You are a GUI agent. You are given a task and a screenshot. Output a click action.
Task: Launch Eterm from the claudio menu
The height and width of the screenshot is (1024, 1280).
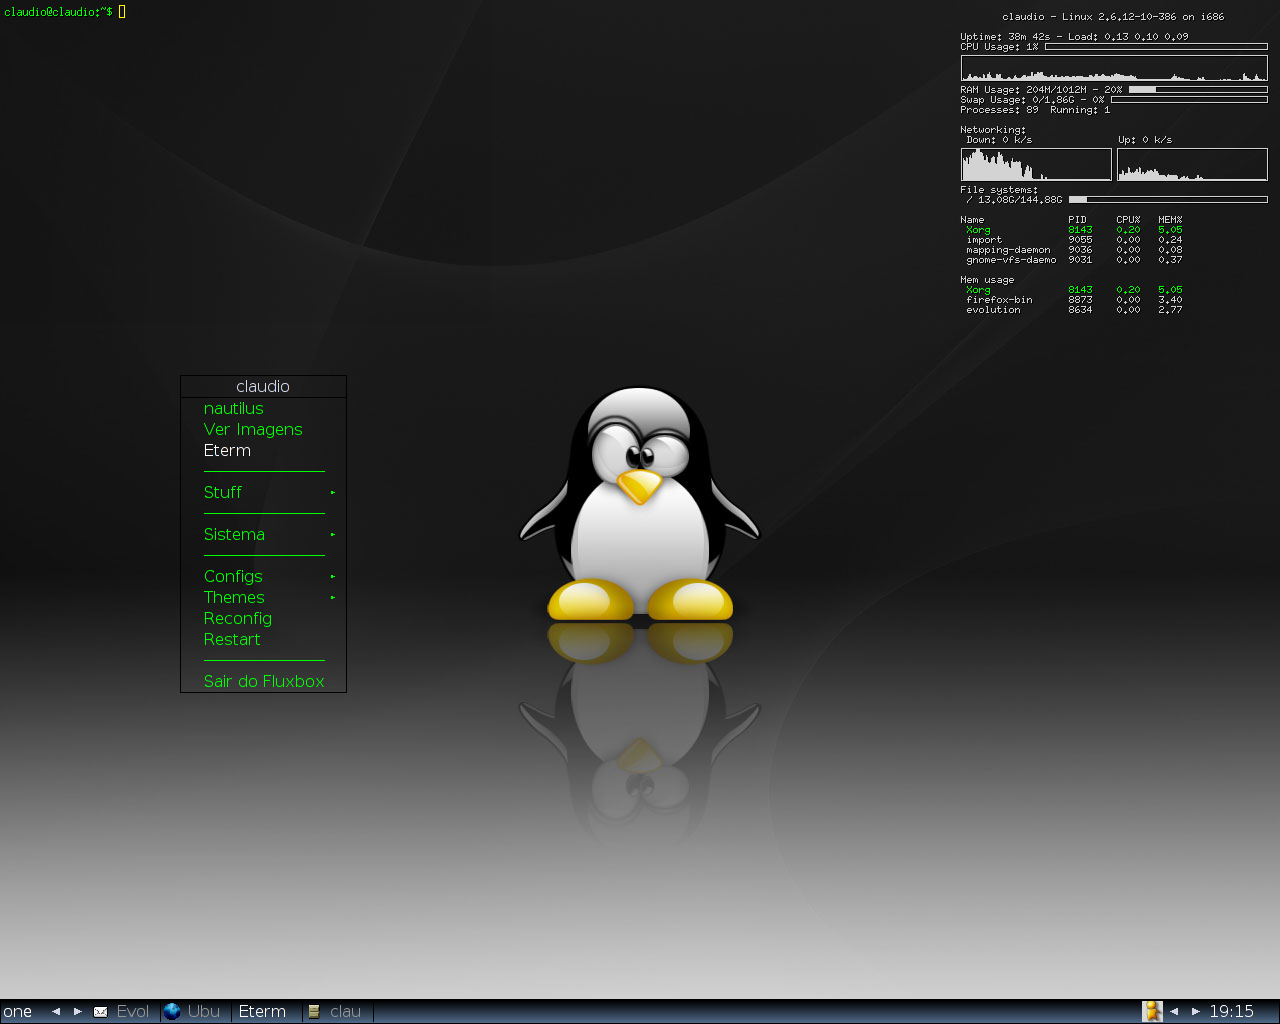pyautogui.click(x=263, y=450)
